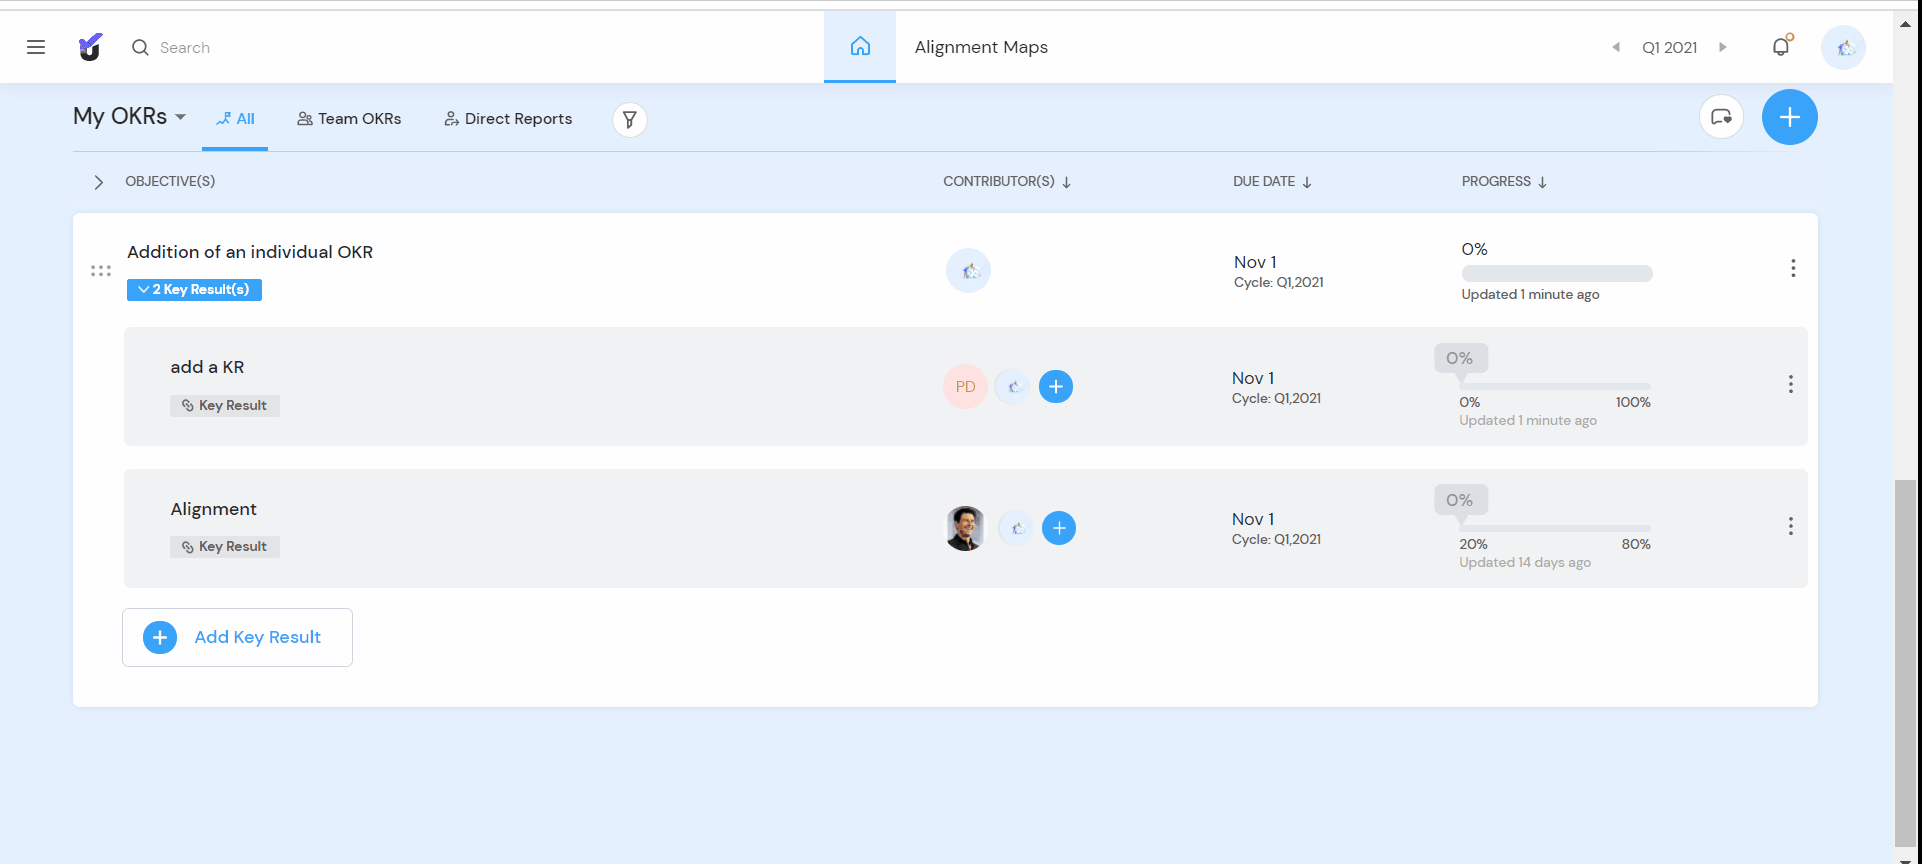Image resolution: width=1922 pixels, height=864 pixels.
Task: Open user profile avatar in header
Action: tap(1843, 47)
